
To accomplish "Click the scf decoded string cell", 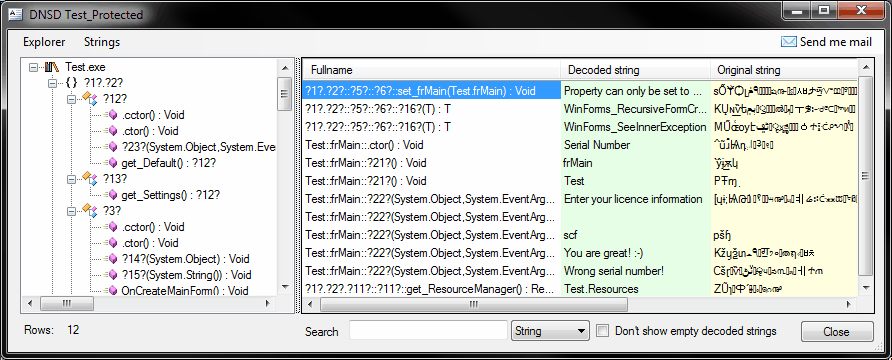I will point(635,235).
